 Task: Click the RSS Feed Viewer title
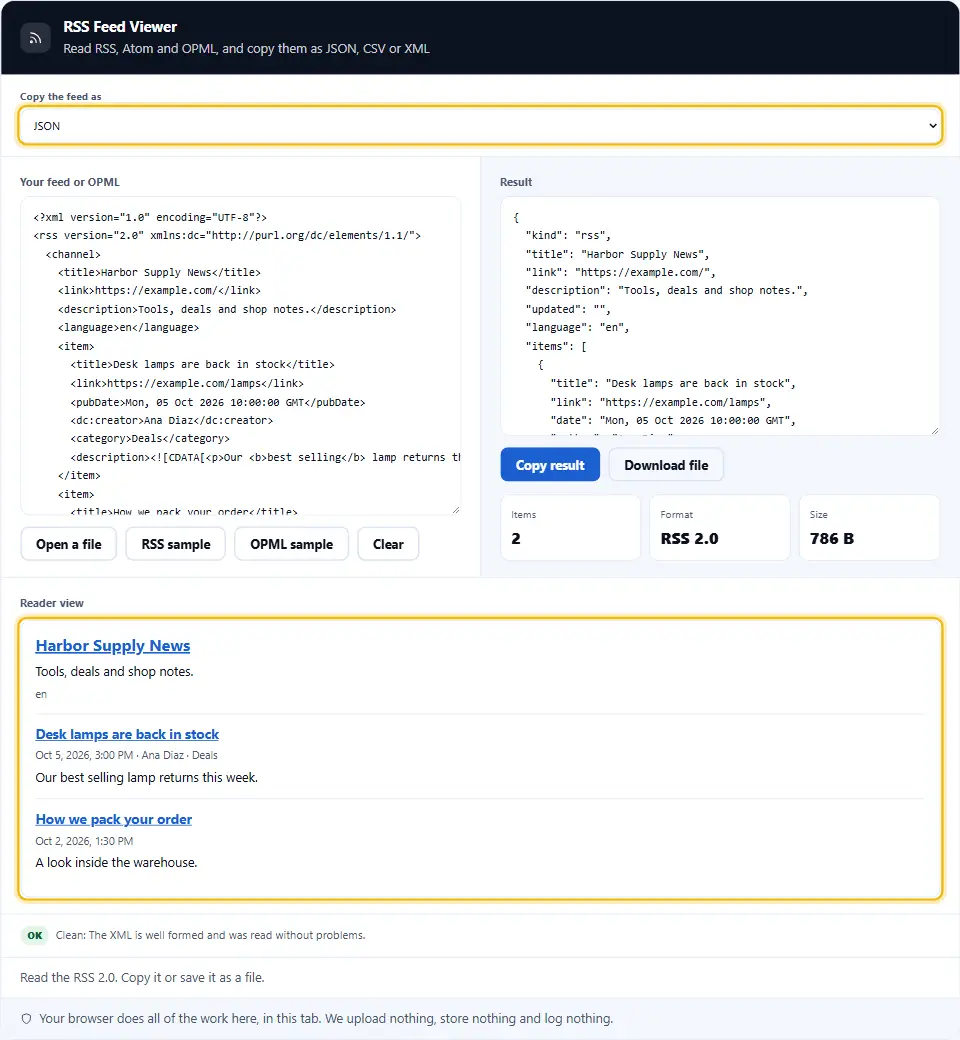(x=120, y=27)
